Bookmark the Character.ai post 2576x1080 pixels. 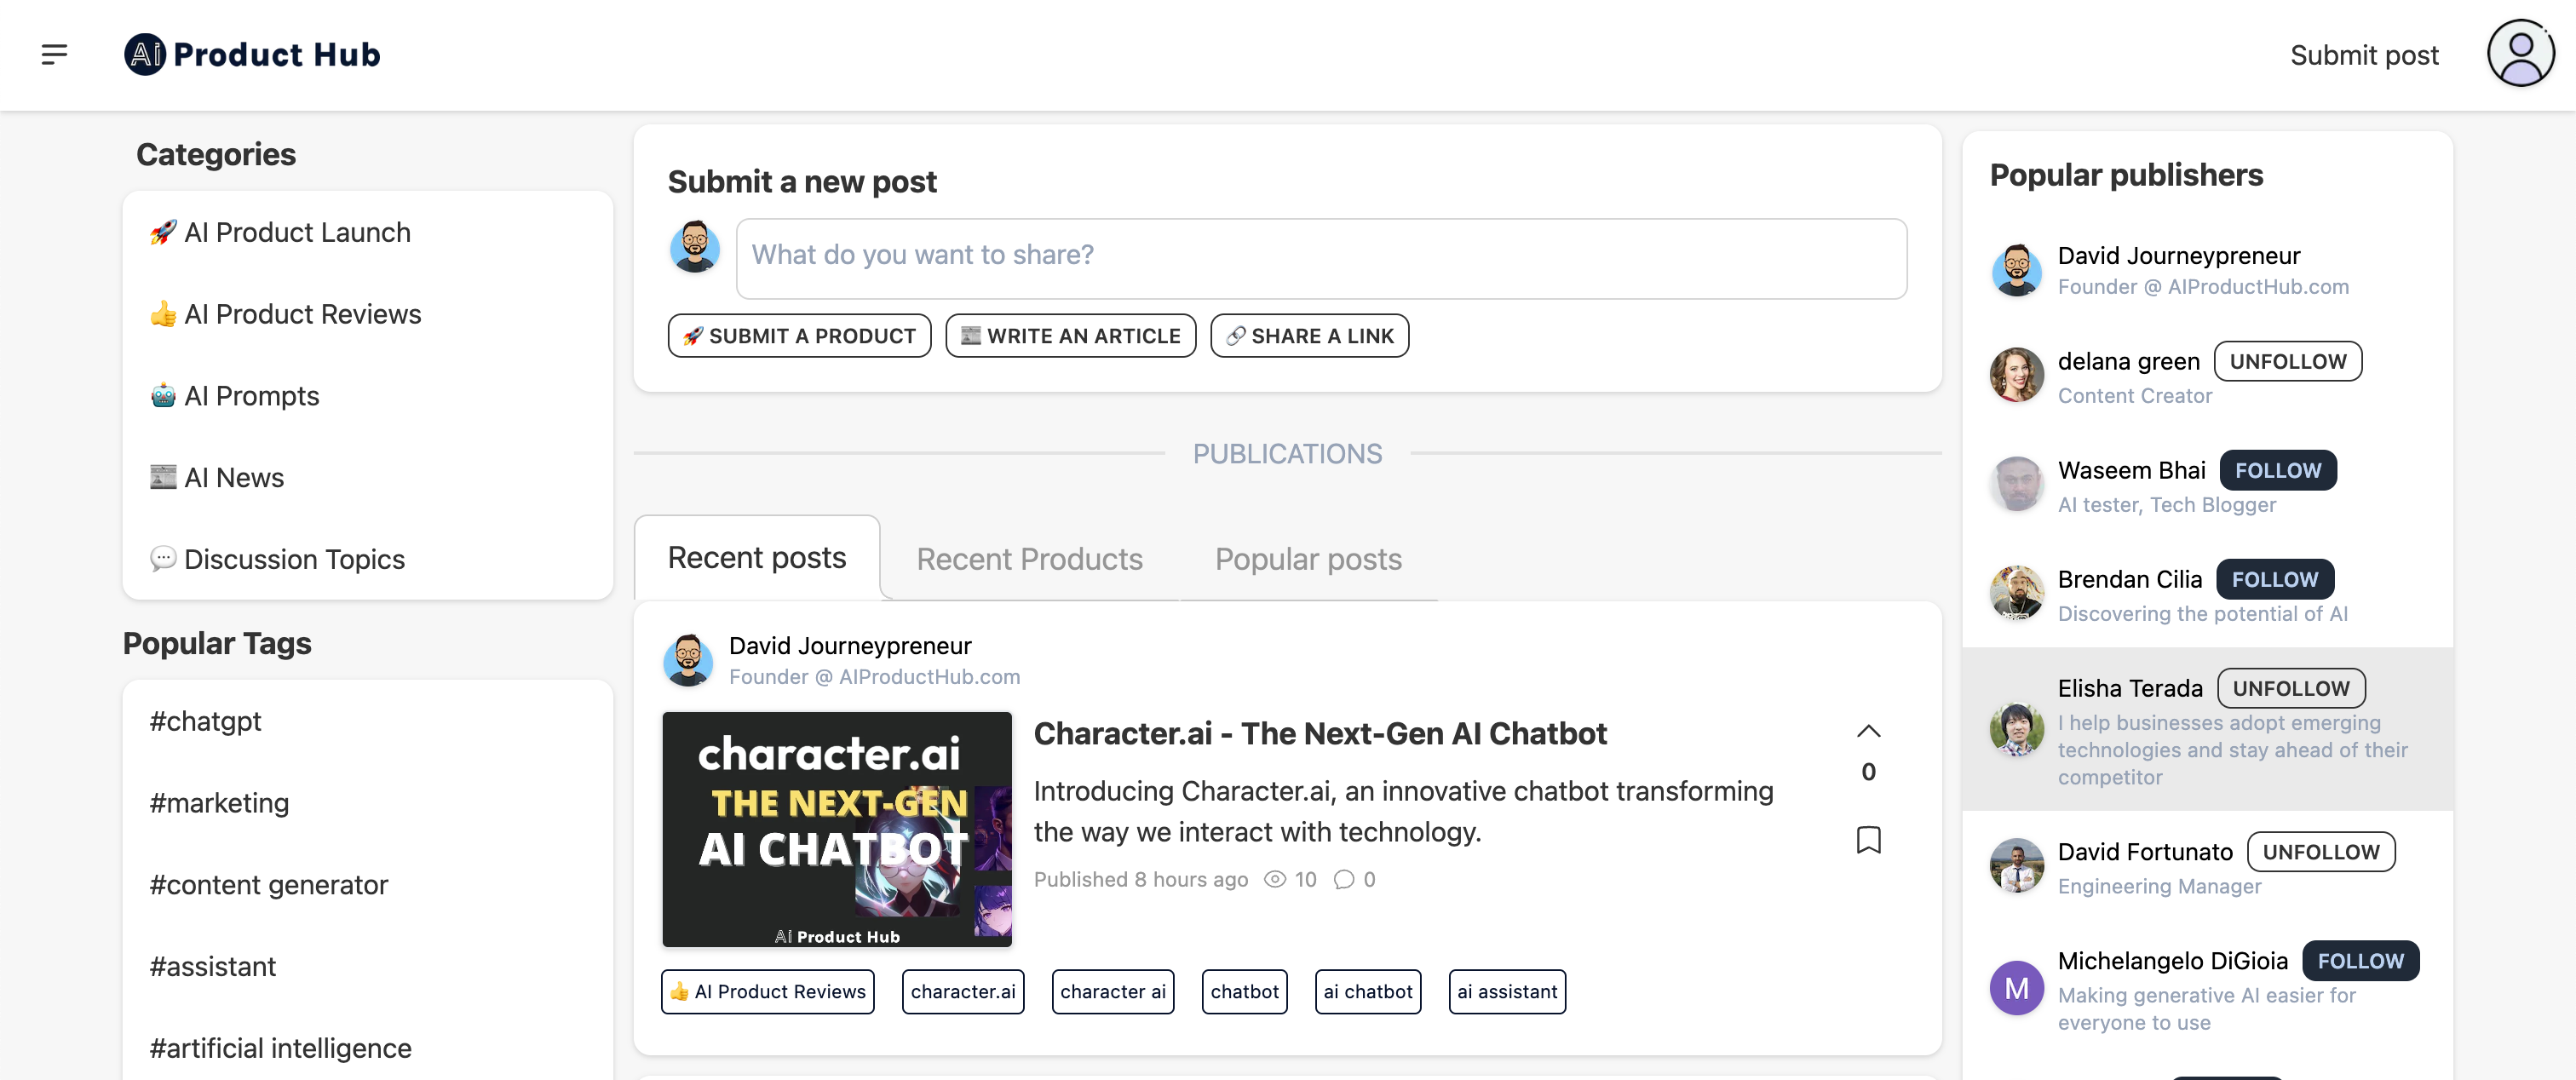[1869, 840]
